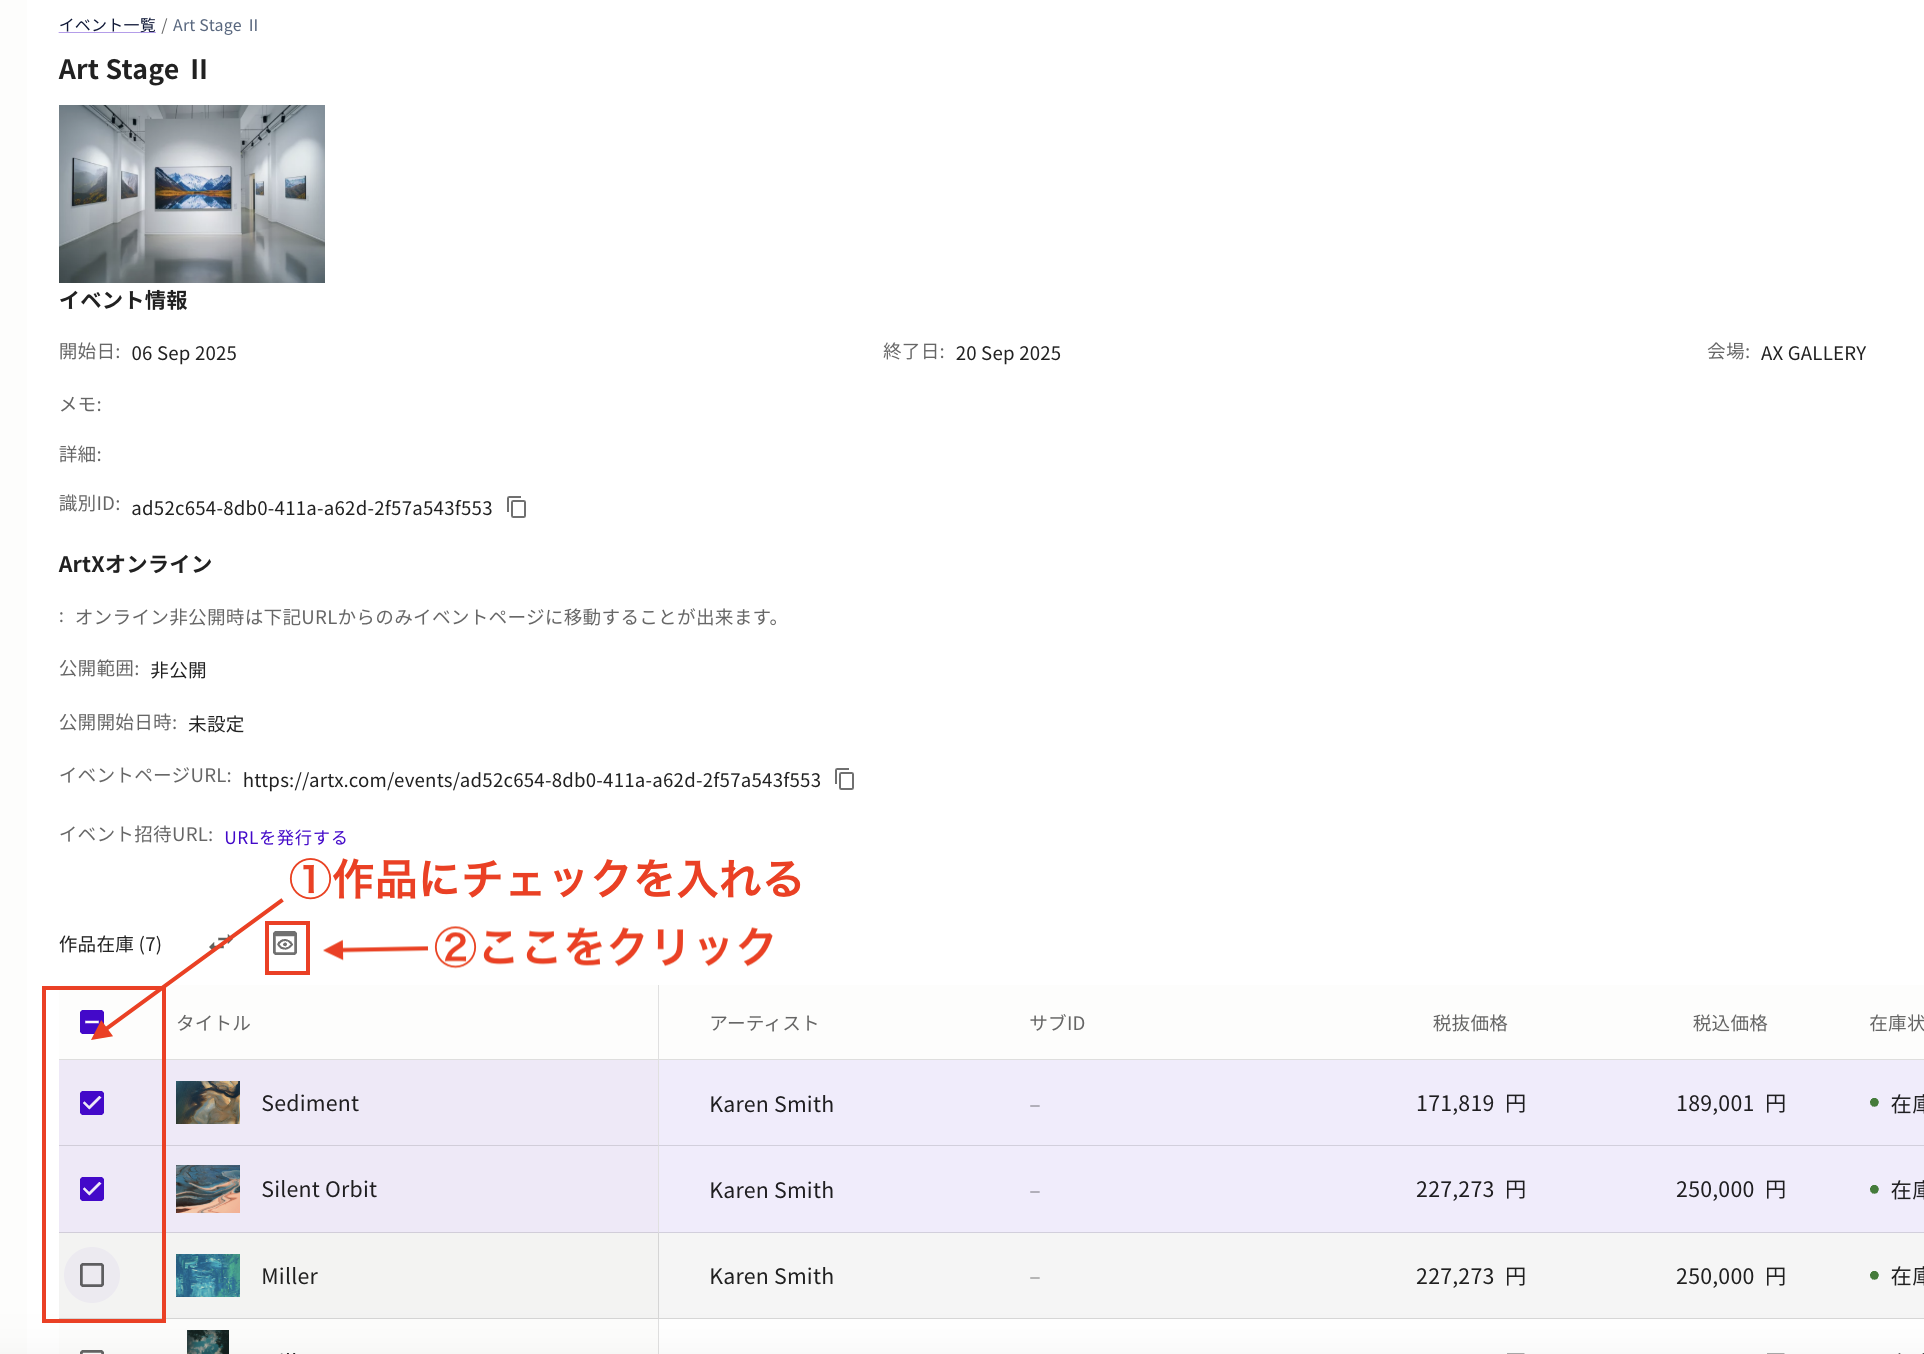Click the 250,000 円 price in Miller row
The image size is (1924, 1354).
click(1731, 1276)
